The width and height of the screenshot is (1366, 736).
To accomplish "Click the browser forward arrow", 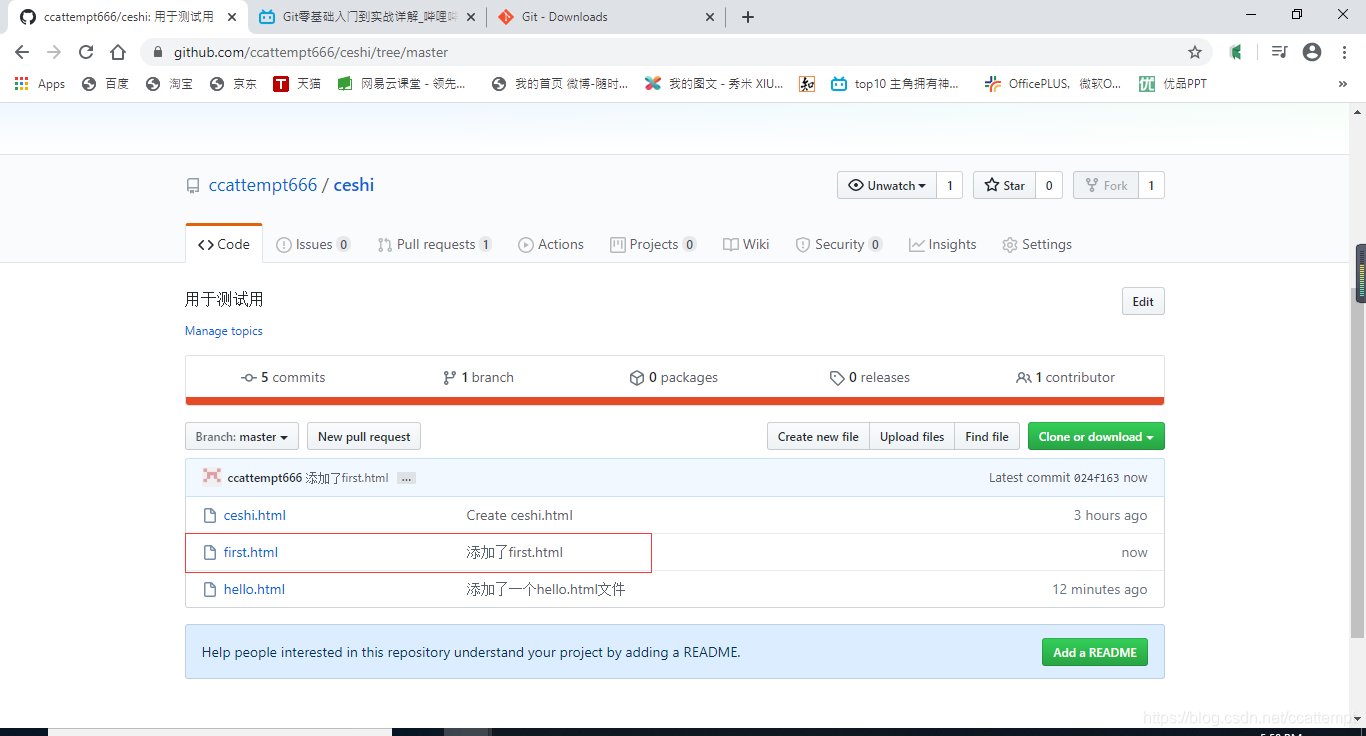I will coord(54,52).
